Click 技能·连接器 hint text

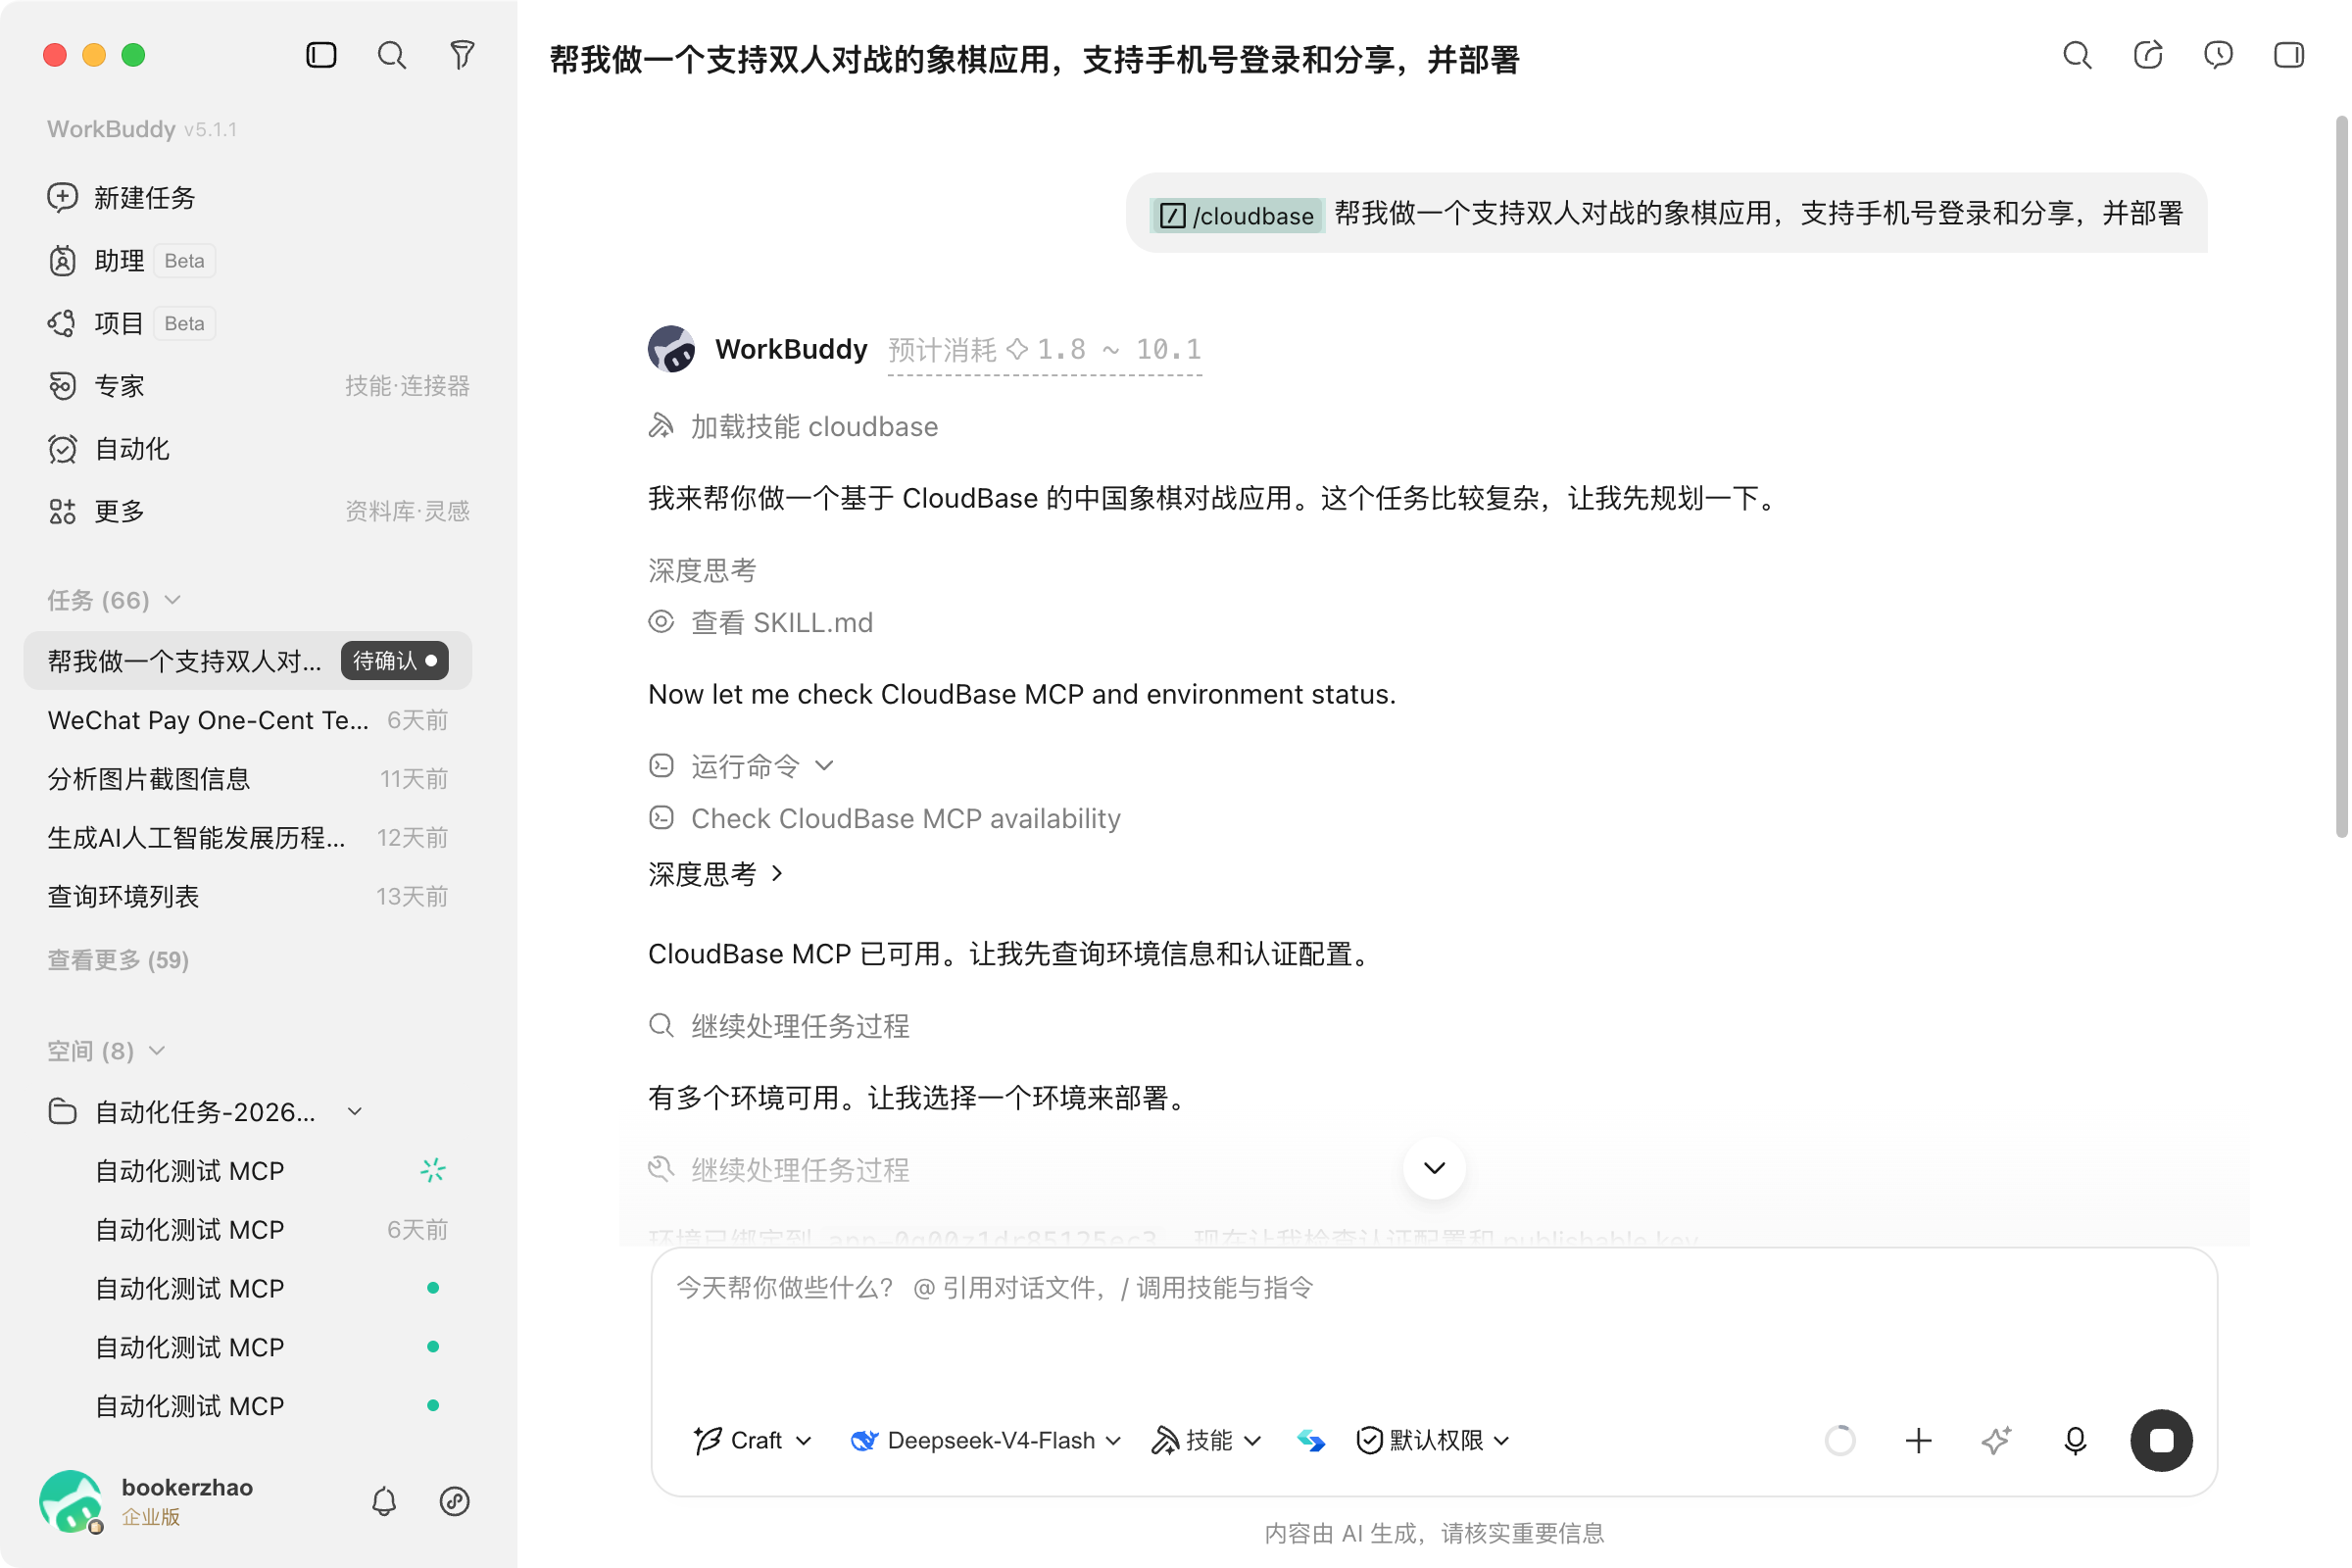point(407,386)
